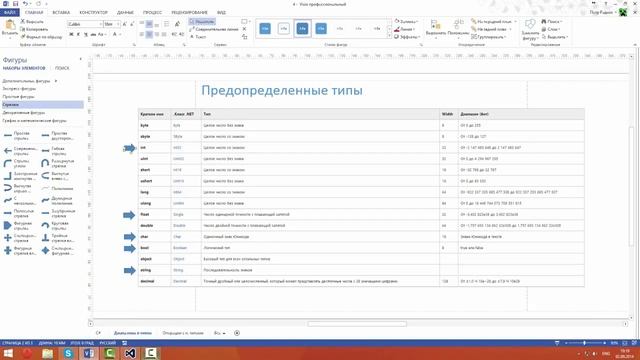Click the Align (Выровнять) button

436,29
